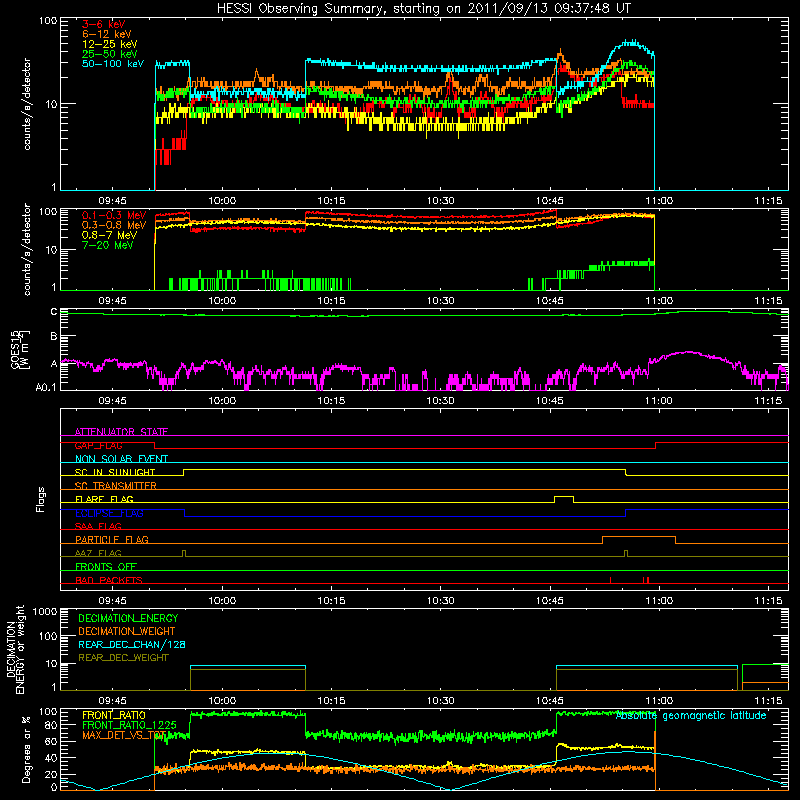Select the NON_SOLAR_EVENT flag label

click(121, 459)
